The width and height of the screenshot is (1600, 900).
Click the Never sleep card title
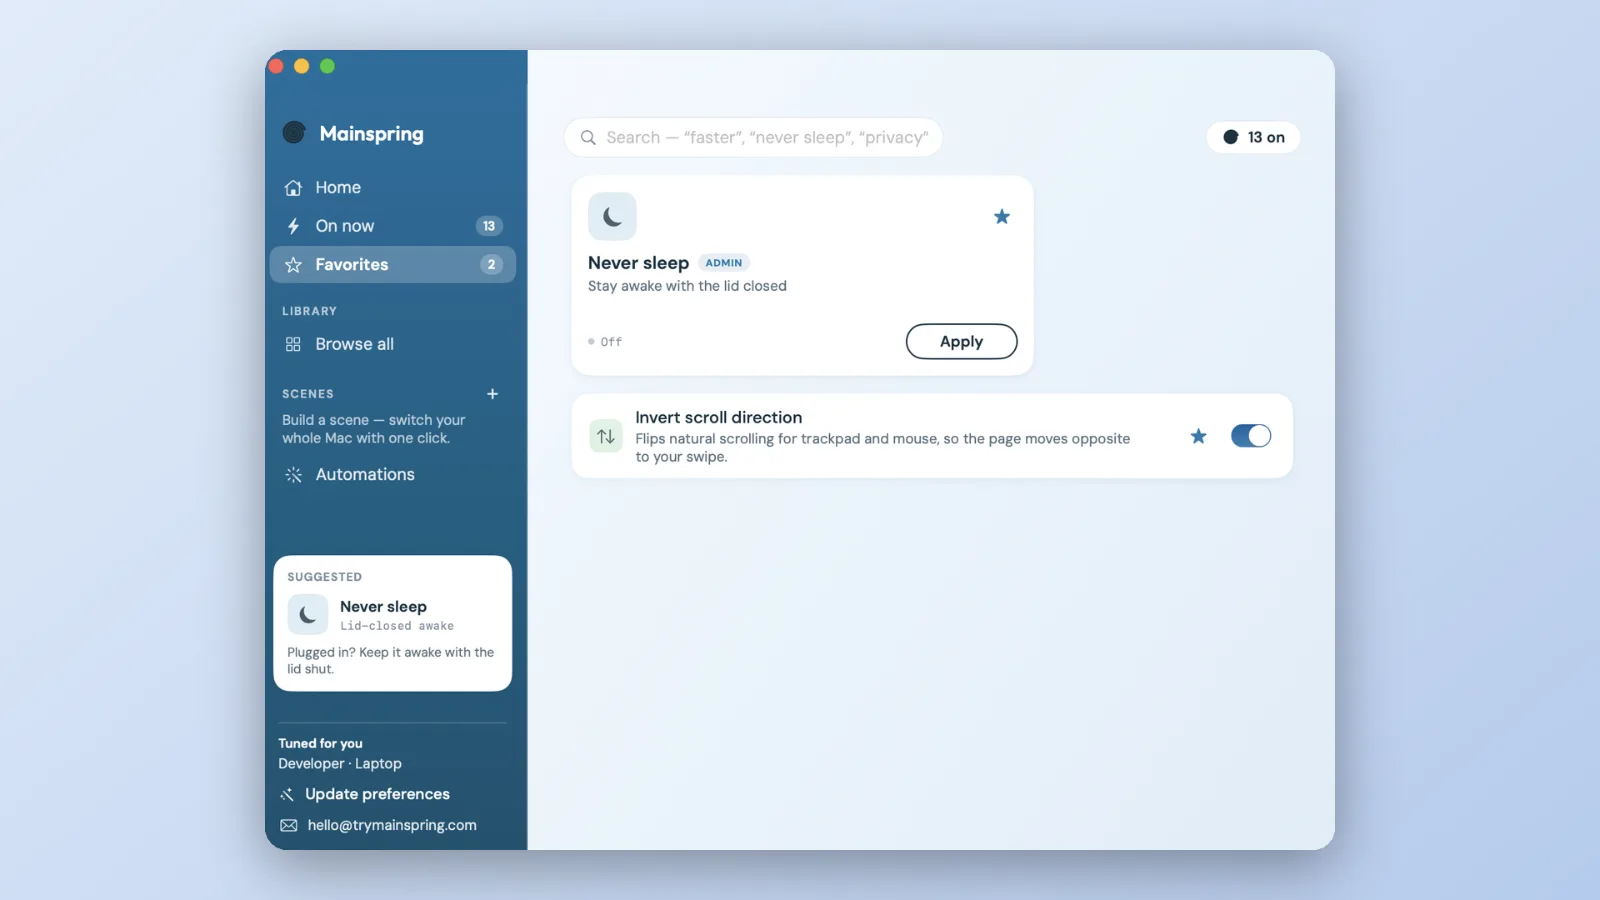pos(638,263)
